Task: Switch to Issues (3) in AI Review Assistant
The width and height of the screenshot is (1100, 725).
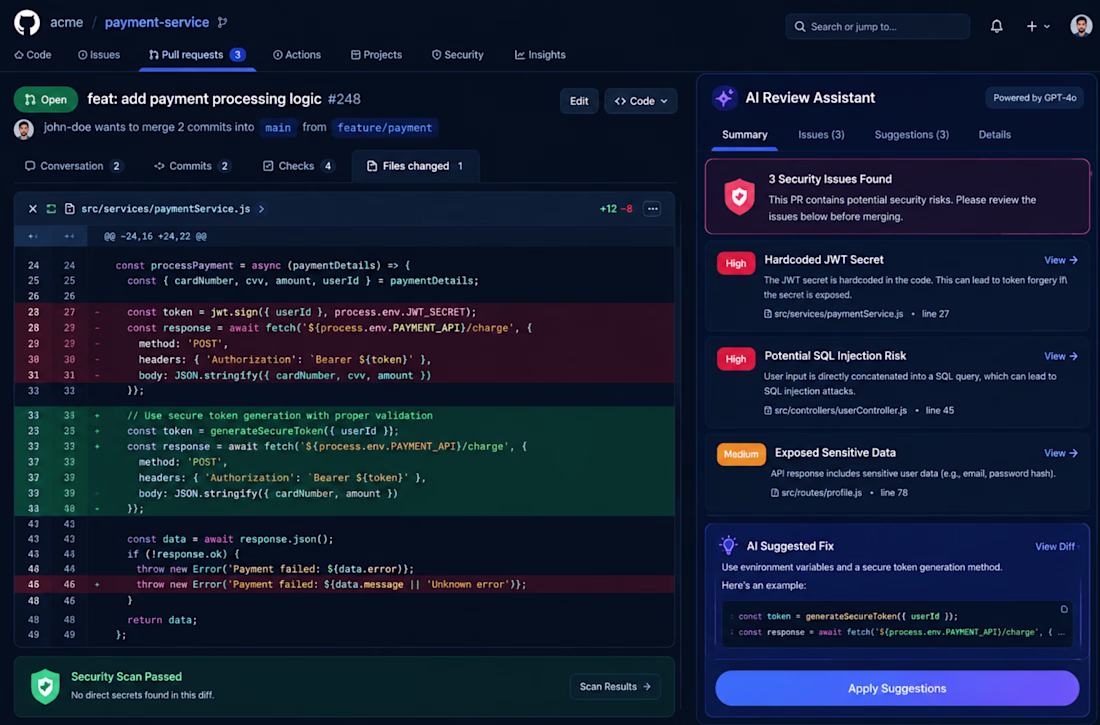Action: click(x=821, y=135)
